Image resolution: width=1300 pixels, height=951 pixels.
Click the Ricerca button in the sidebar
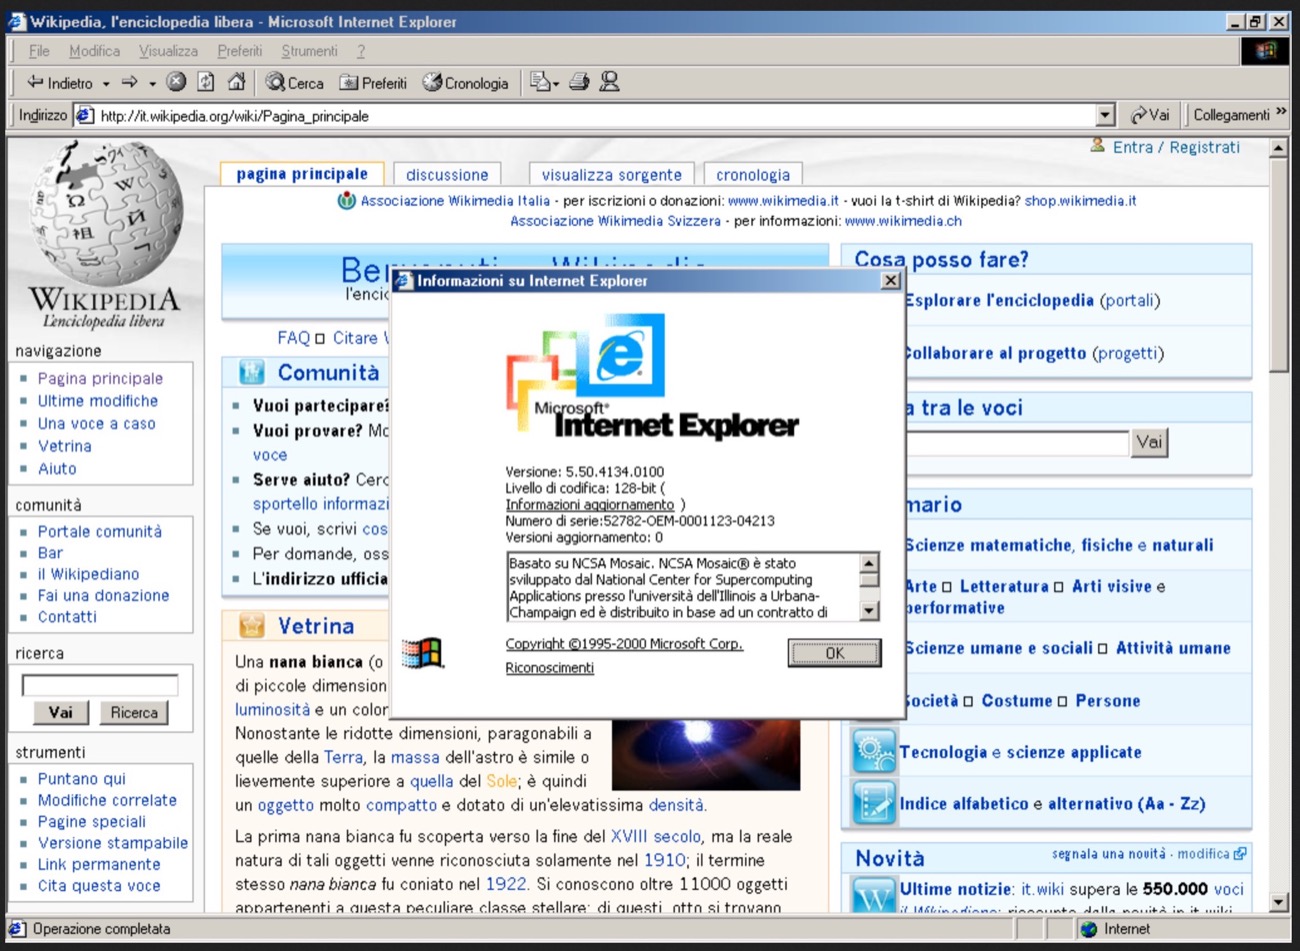point(134,712)
